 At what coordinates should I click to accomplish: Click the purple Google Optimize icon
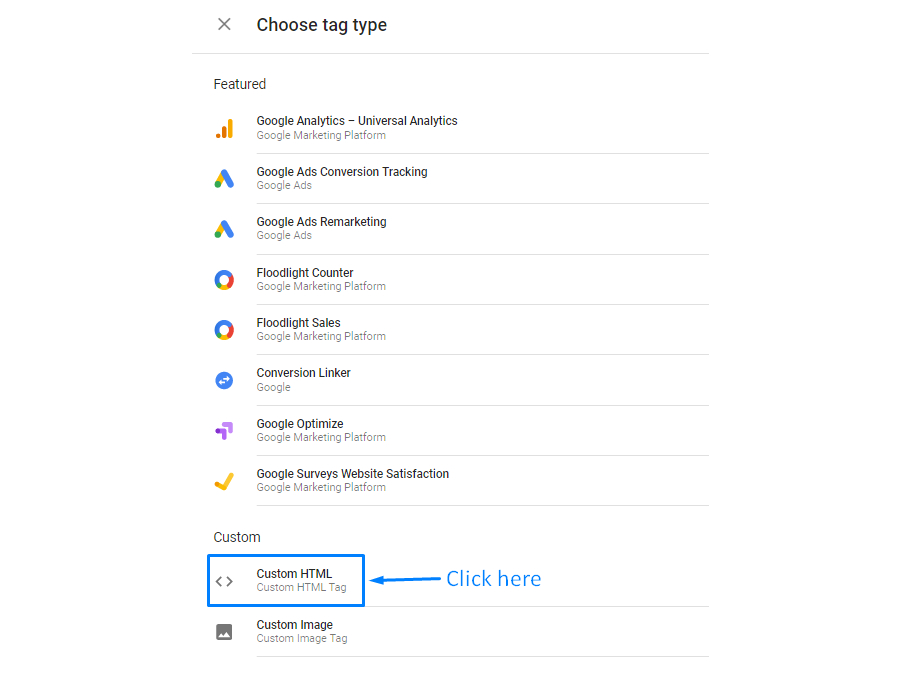pyautogui.click(x=224, y=430)
